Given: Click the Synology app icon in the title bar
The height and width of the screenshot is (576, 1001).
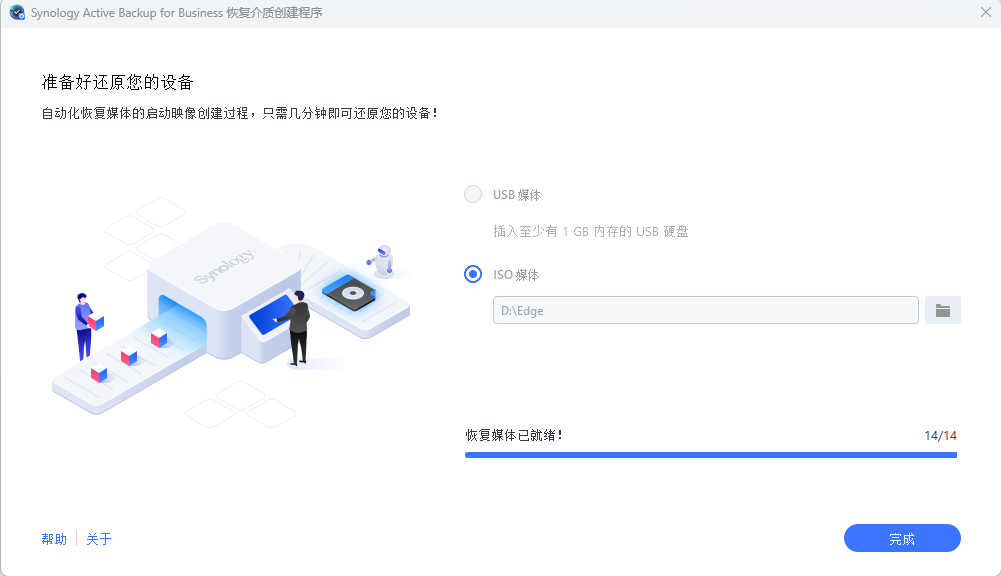Looking at the screenshot, I should tap(16, 13).
